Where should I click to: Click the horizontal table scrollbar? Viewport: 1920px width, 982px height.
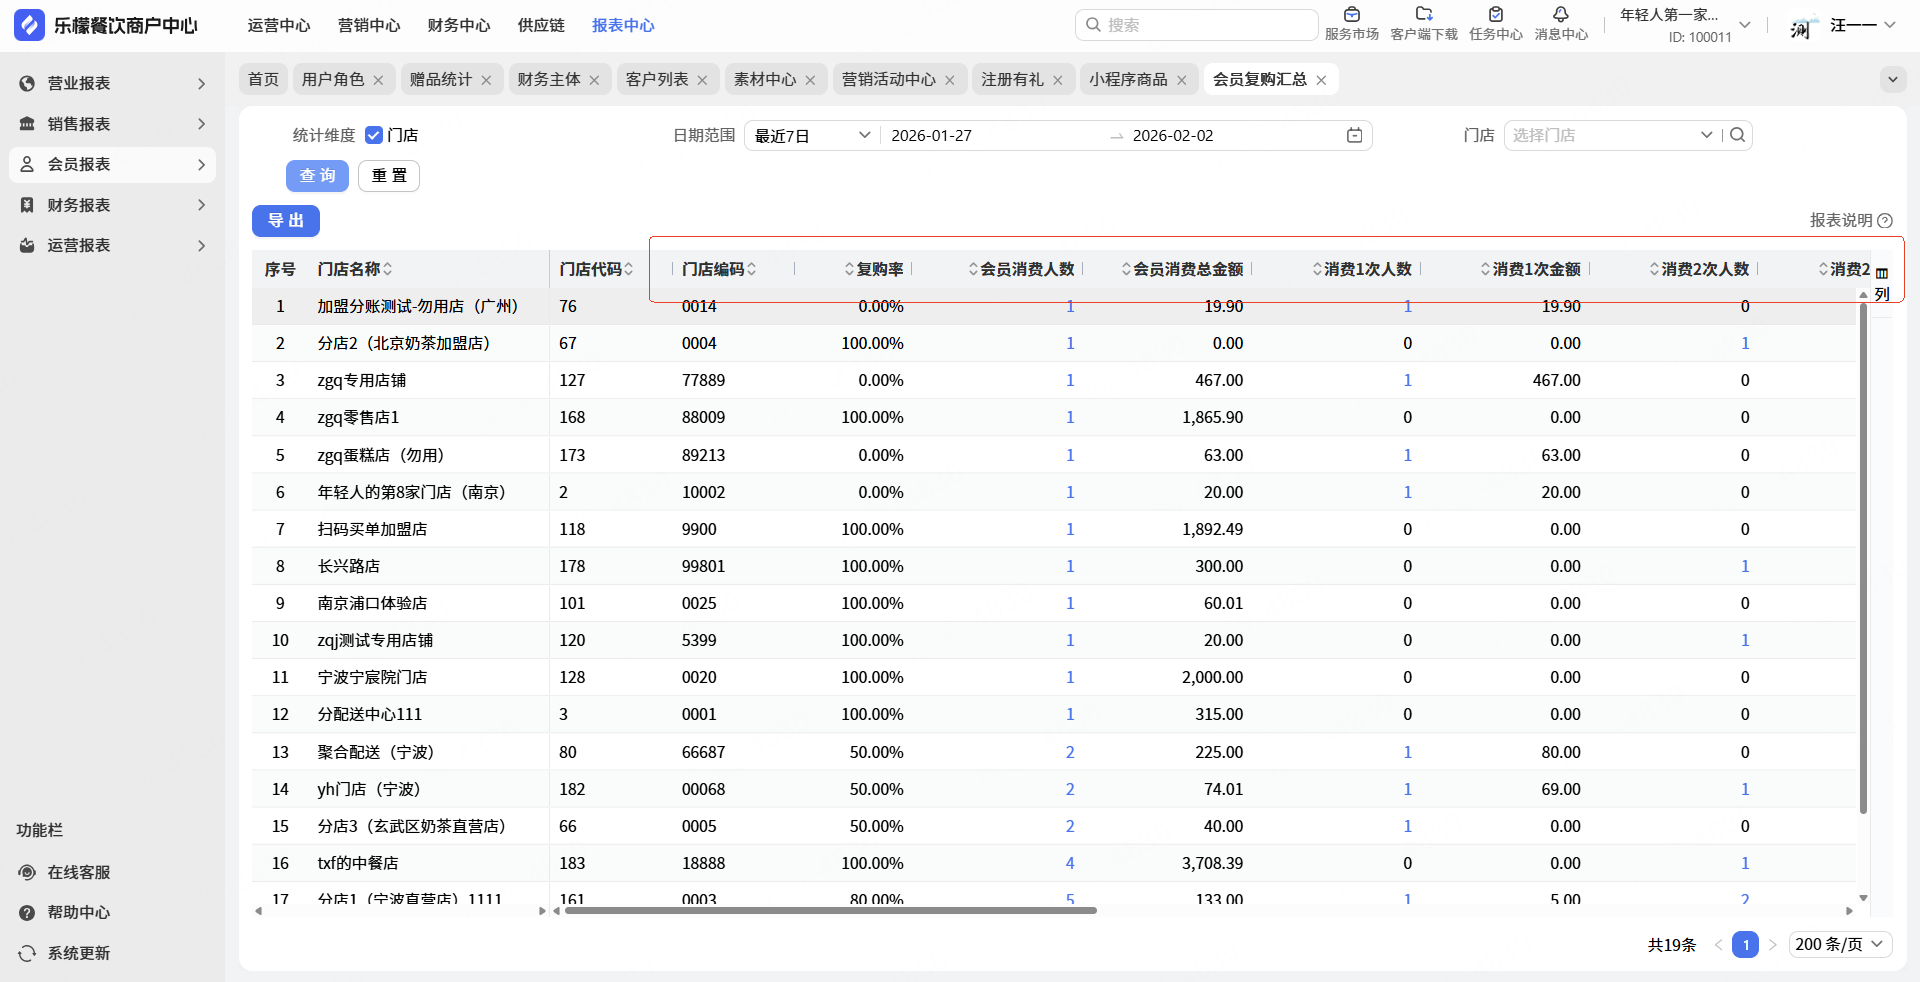[830, 910]
